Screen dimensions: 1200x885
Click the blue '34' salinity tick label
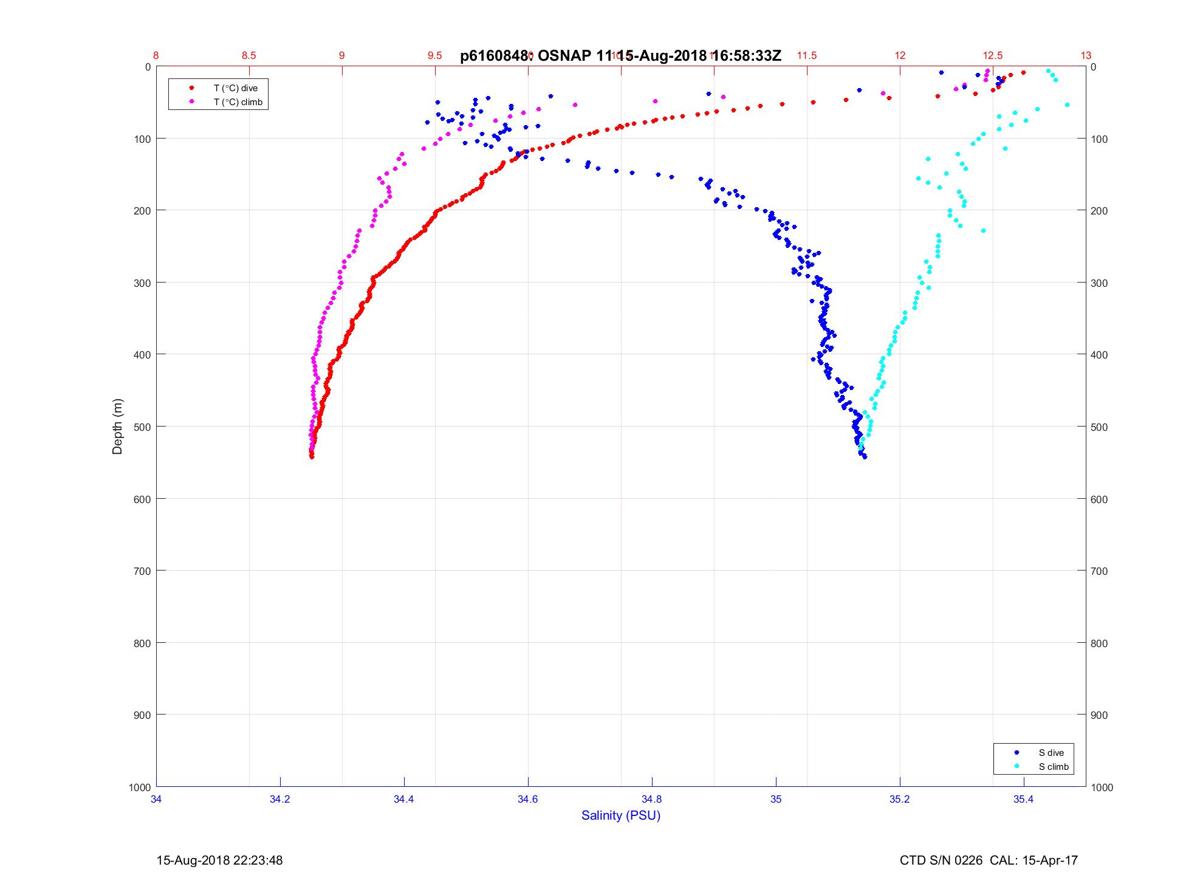tap(156, 799)
